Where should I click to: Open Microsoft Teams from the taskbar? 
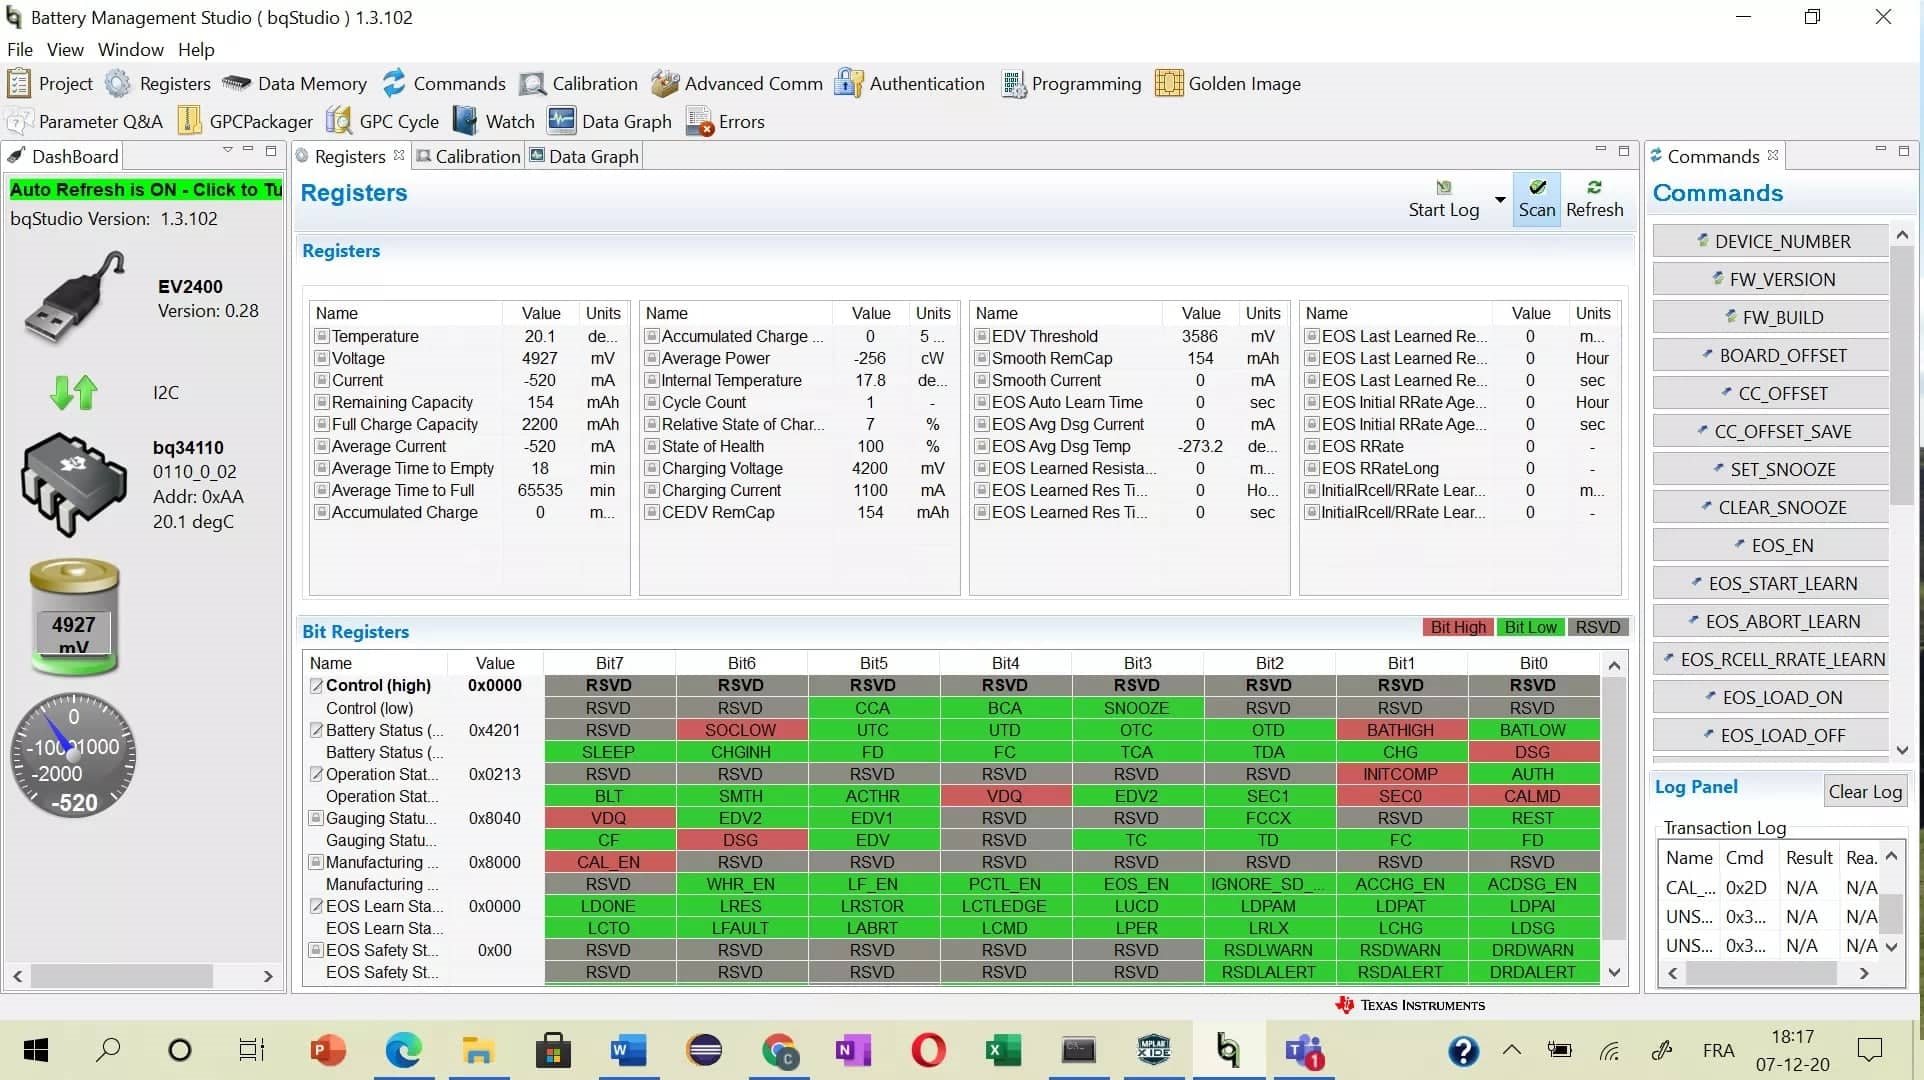(1304, 1050)
